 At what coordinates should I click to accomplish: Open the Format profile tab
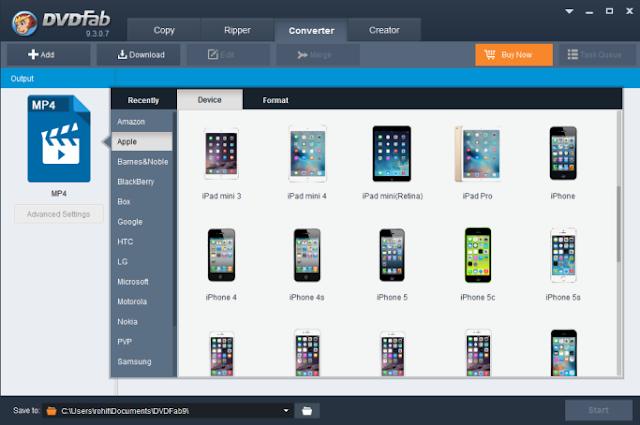[x=276, y=100]
